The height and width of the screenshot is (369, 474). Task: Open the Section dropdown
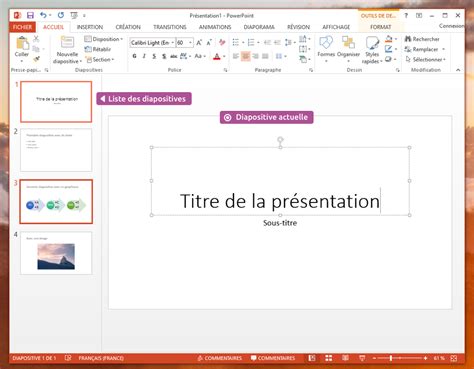[100, 60]
